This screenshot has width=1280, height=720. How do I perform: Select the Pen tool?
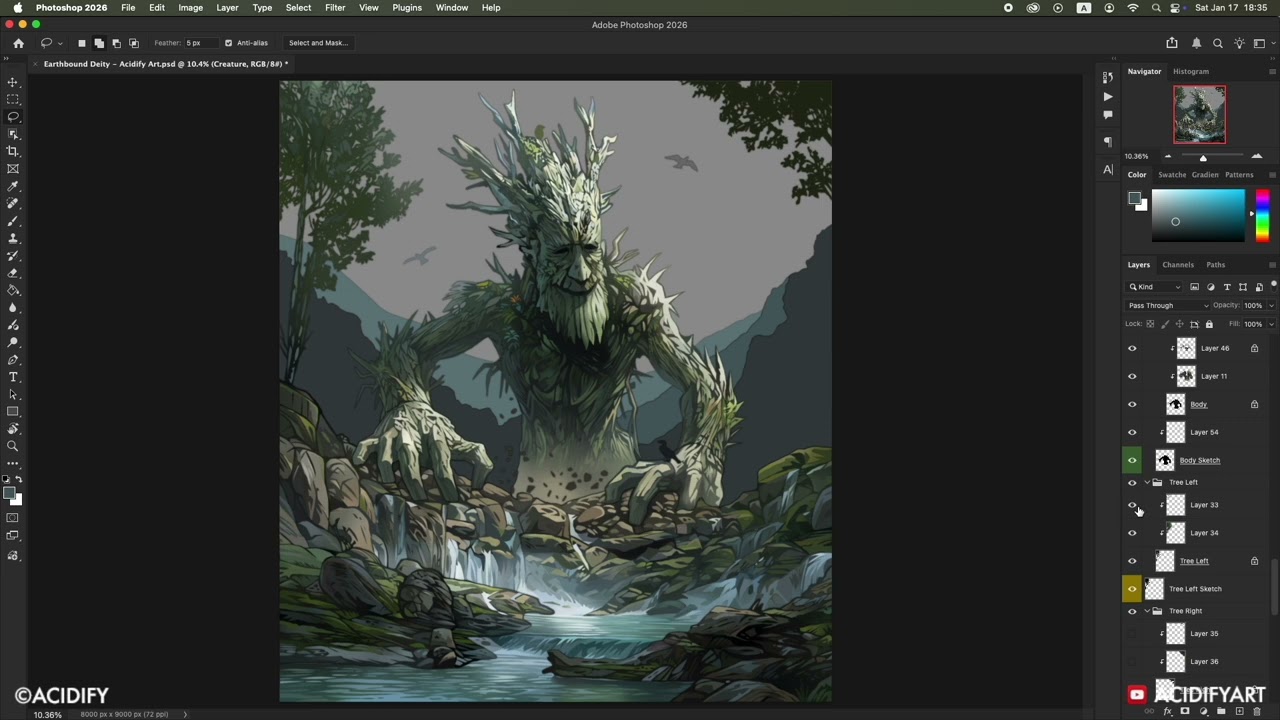(x=13, y=360)
